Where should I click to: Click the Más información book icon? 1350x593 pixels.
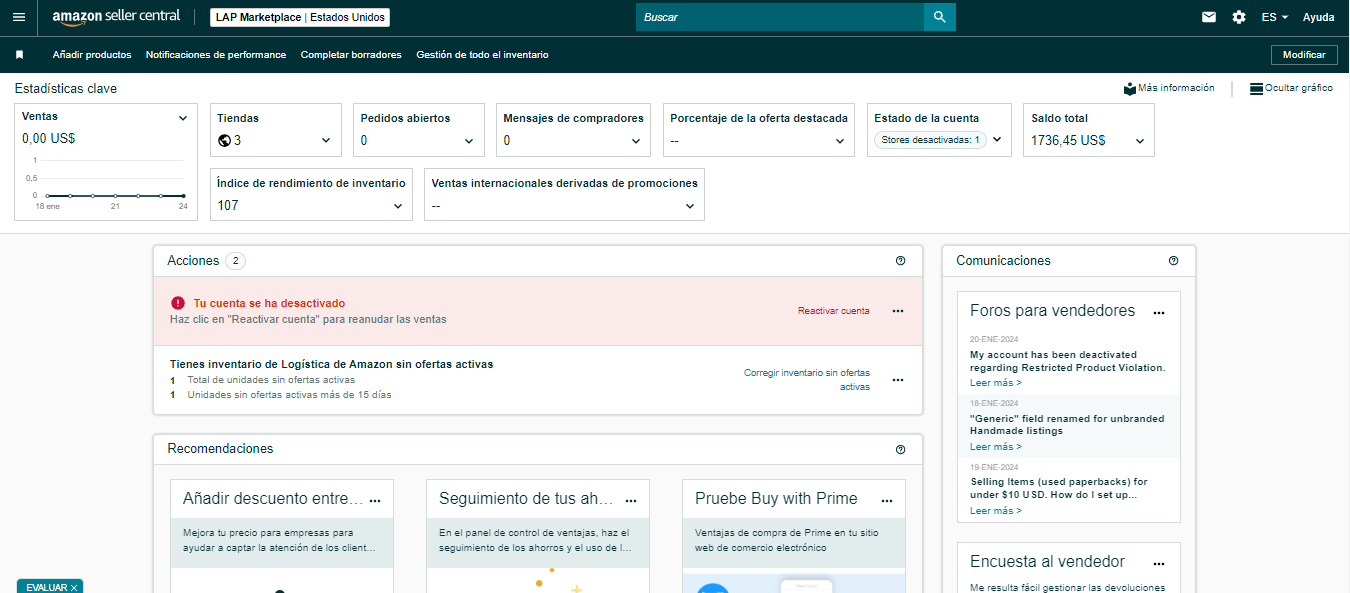(x=1130, y=88)
